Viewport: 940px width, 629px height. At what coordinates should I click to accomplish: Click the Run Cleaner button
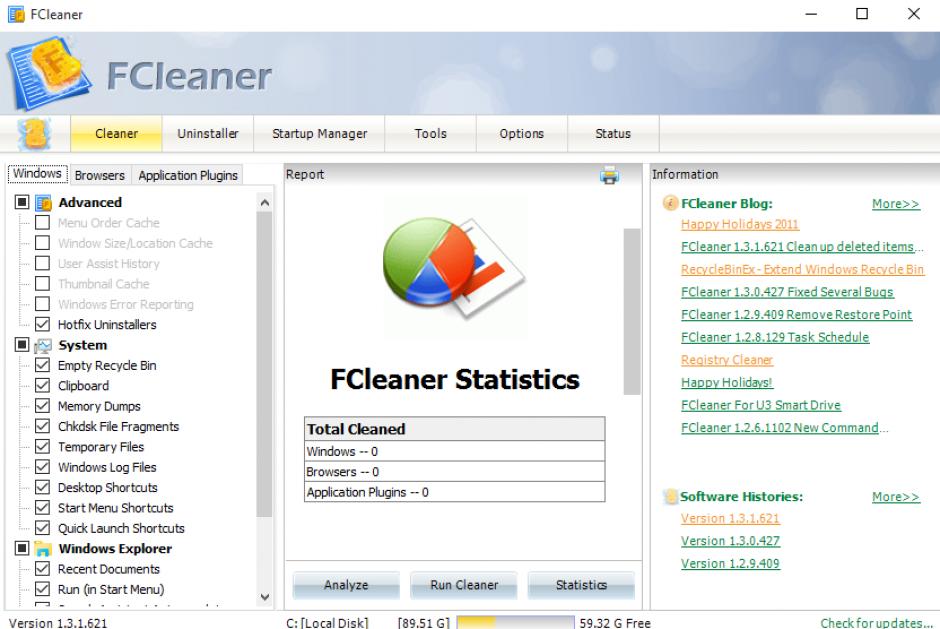[464, 585]
